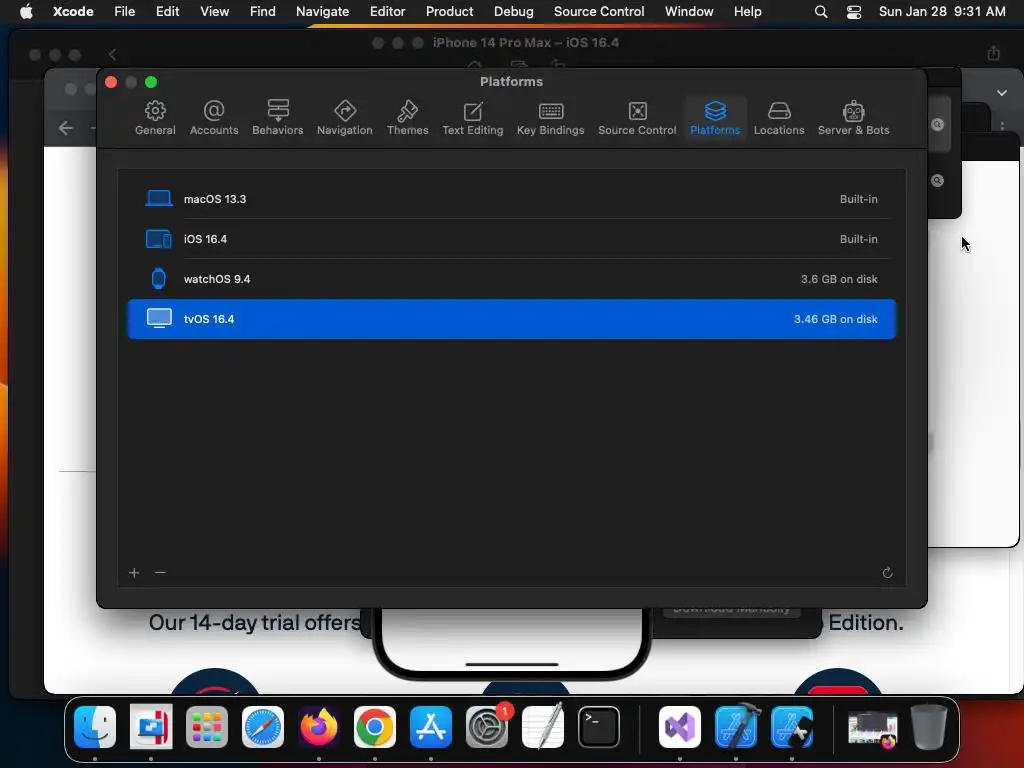This screenshot has width=1024, height=768.
Task: Click the minus button to remove platform
Action: [160, 573]
